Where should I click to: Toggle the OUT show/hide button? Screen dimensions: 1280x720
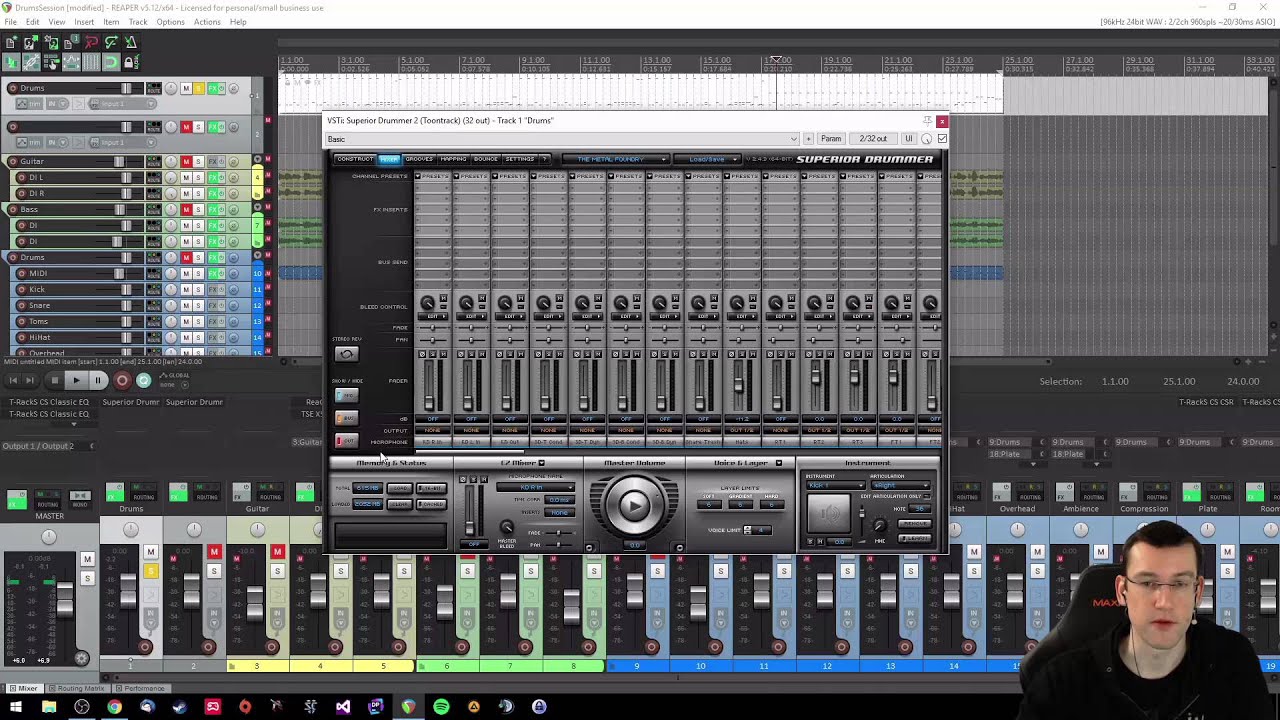tap(345, 440)
